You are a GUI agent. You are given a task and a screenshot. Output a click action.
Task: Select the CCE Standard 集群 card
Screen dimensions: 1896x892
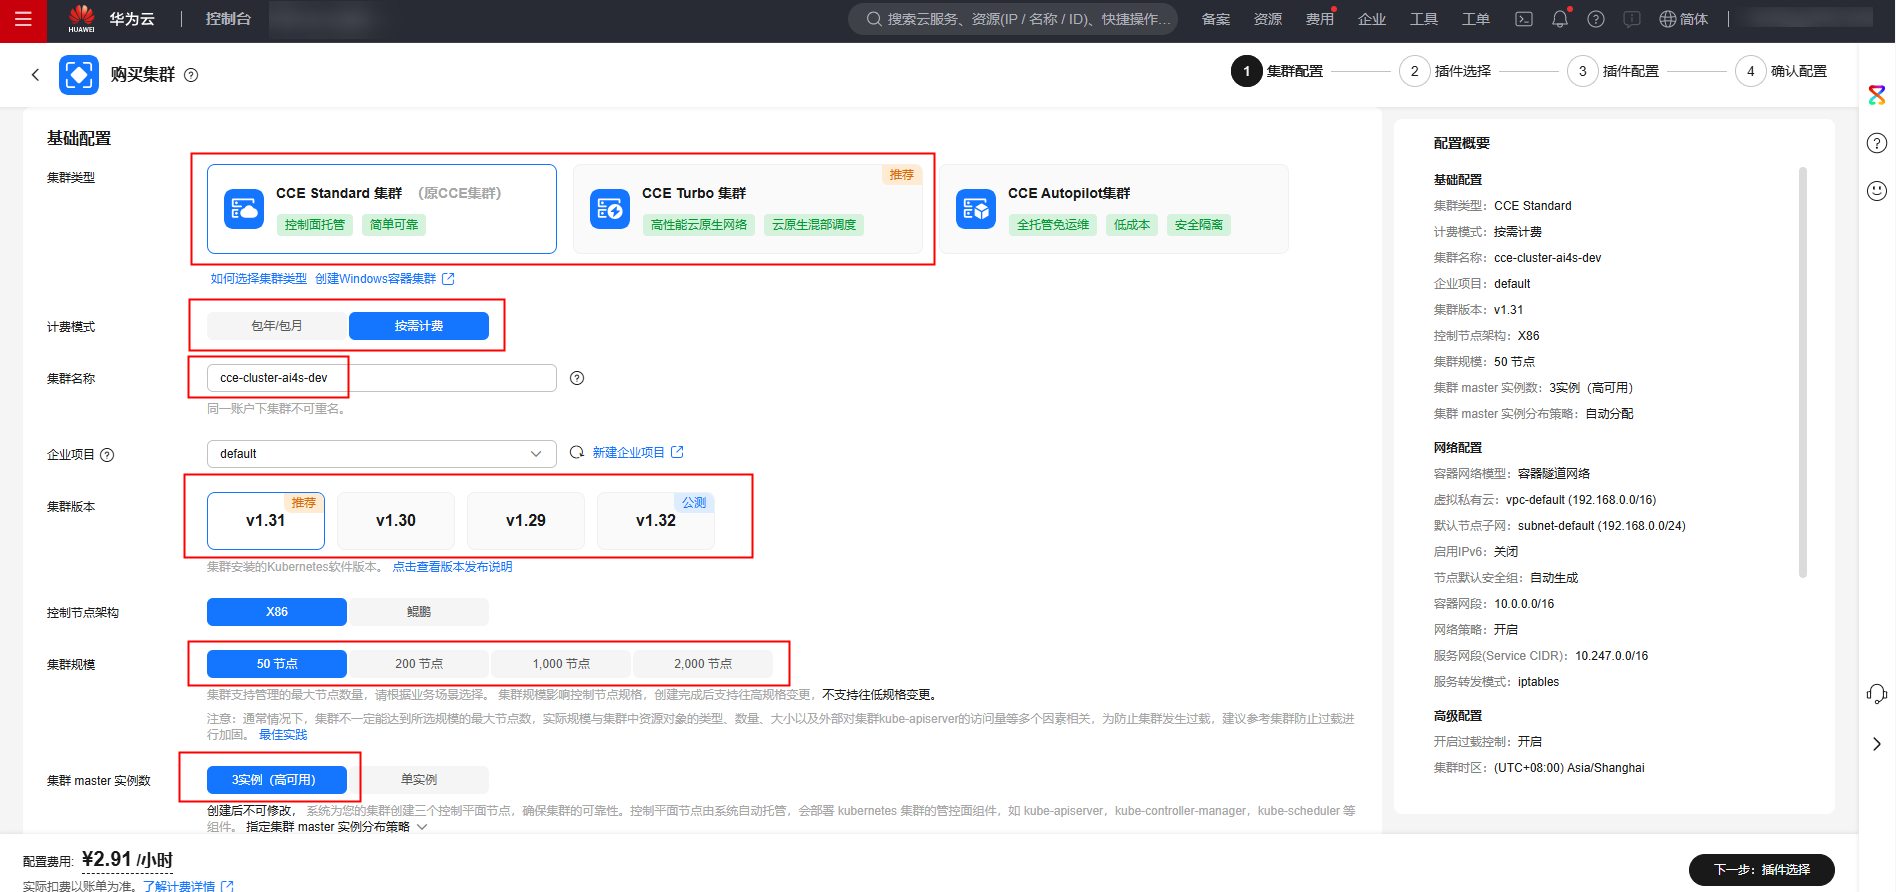(382, 209)
